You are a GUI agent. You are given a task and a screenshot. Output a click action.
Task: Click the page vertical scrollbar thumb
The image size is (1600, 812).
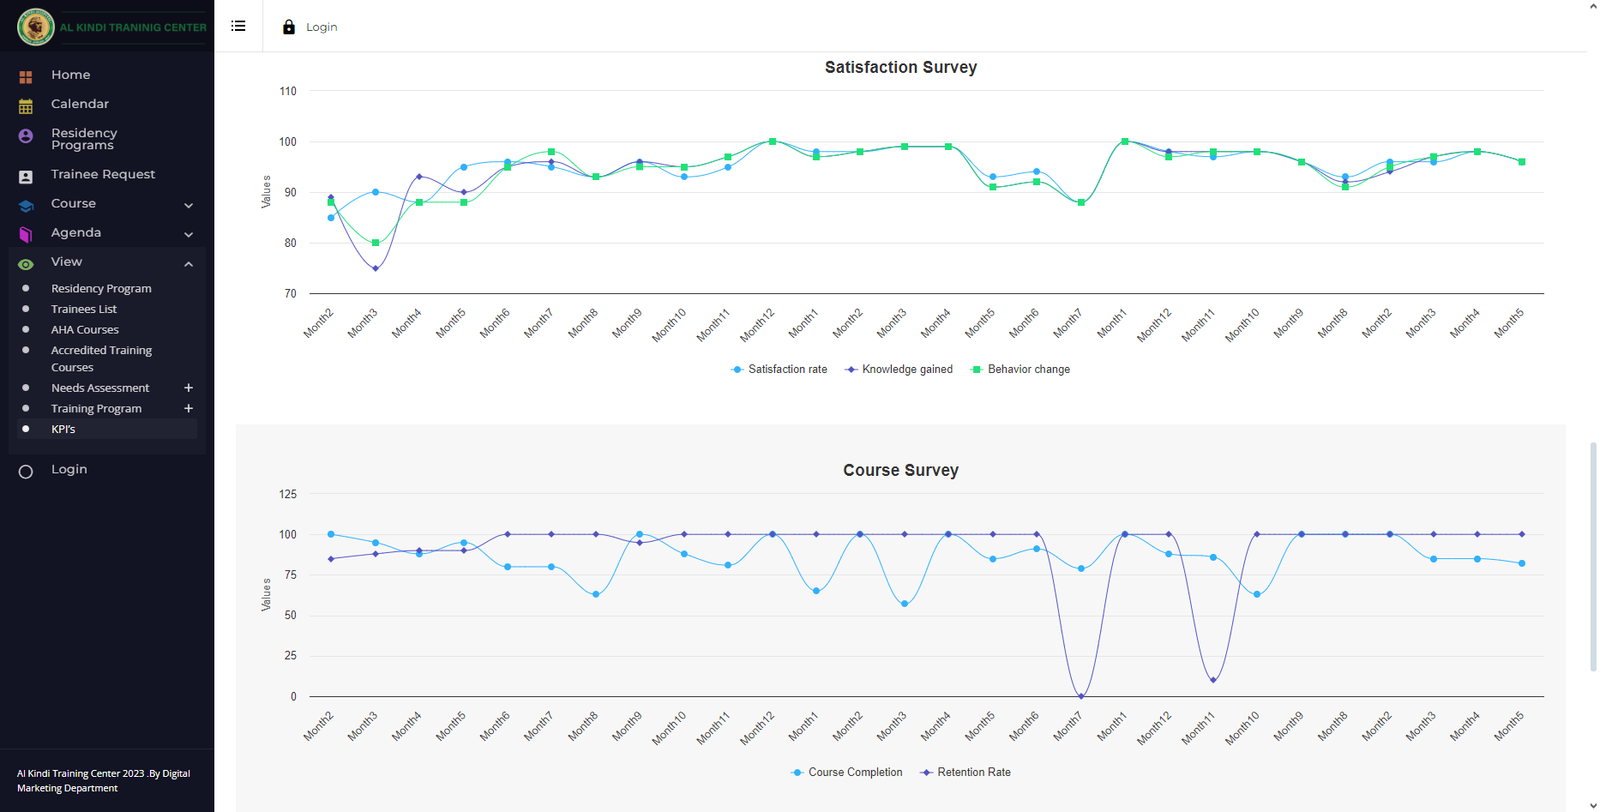tap(1593, 555)
